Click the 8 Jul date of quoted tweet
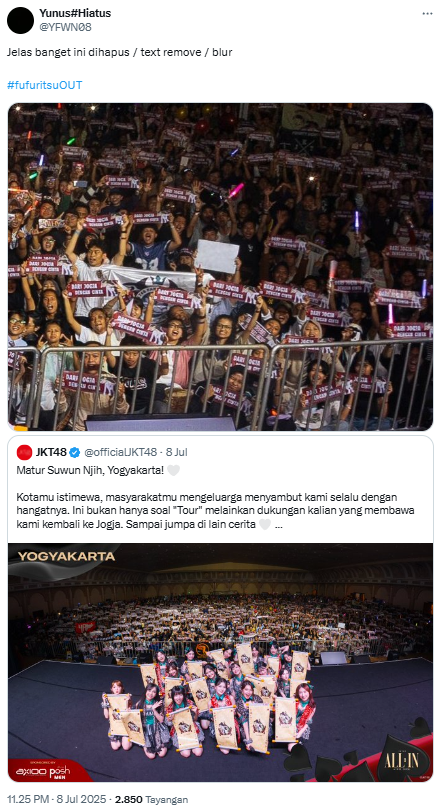This screenshot has width=442, height=808. coord(177,452)
